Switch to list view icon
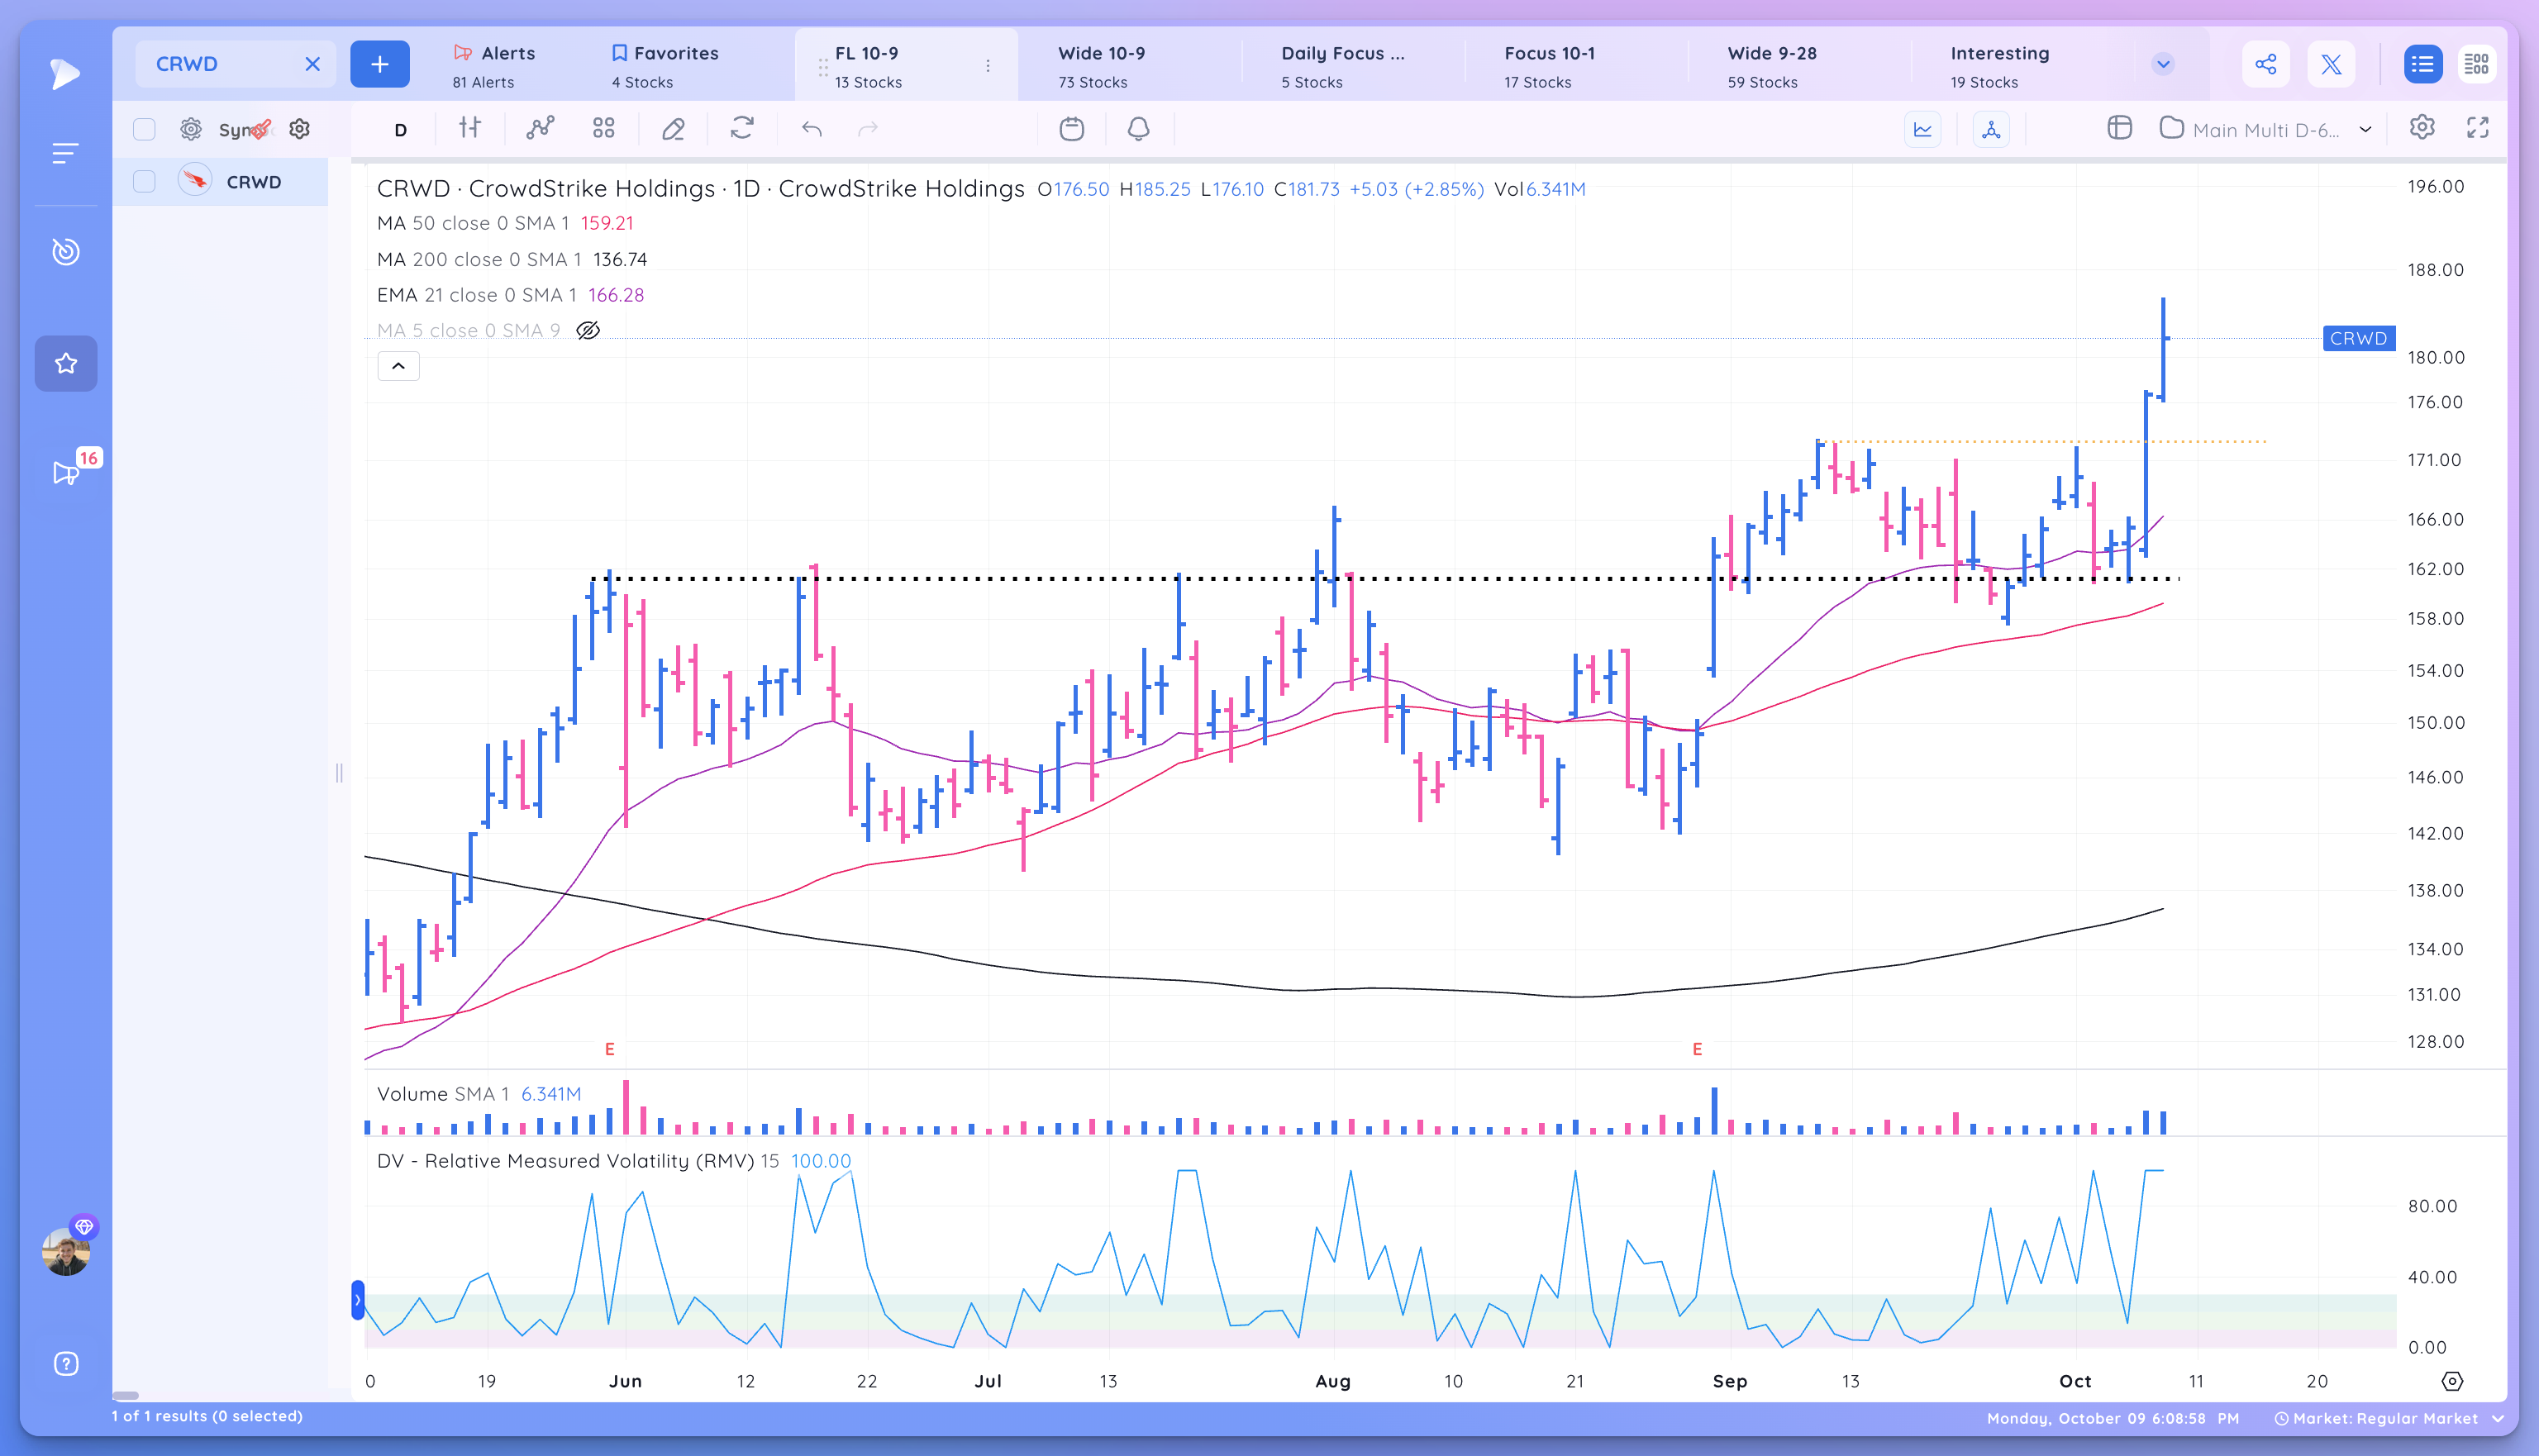 [x=2422, y=64]
